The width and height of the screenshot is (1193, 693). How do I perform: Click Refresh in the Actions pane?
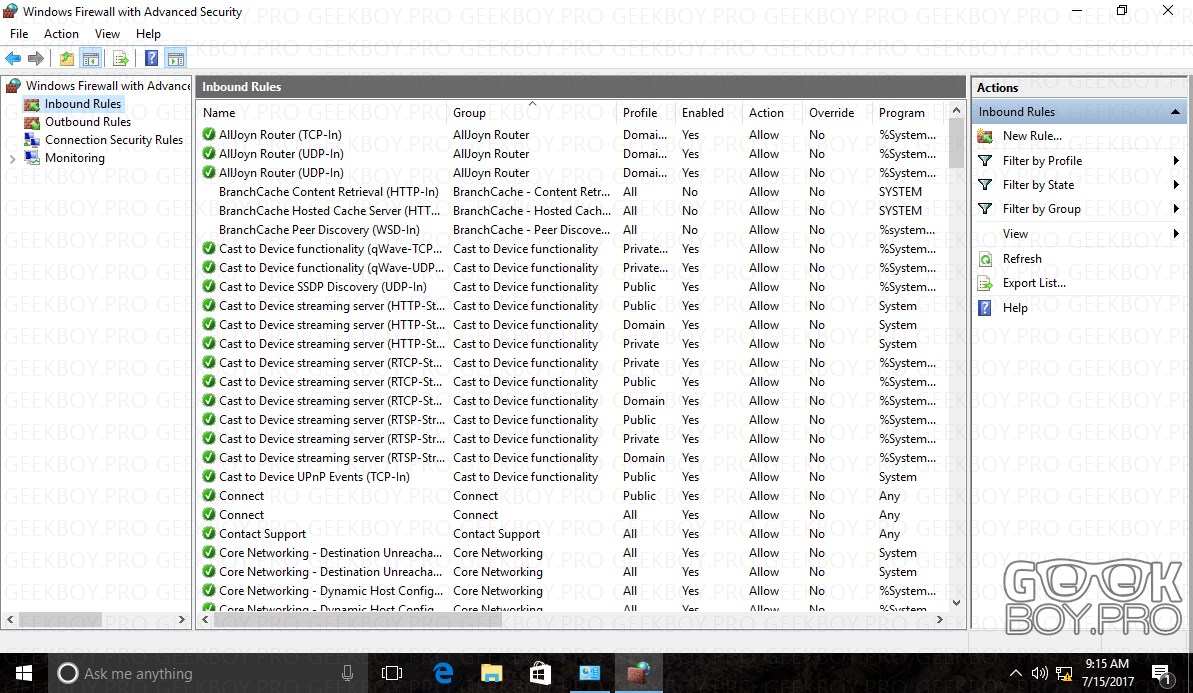(x=1022, y=259)
